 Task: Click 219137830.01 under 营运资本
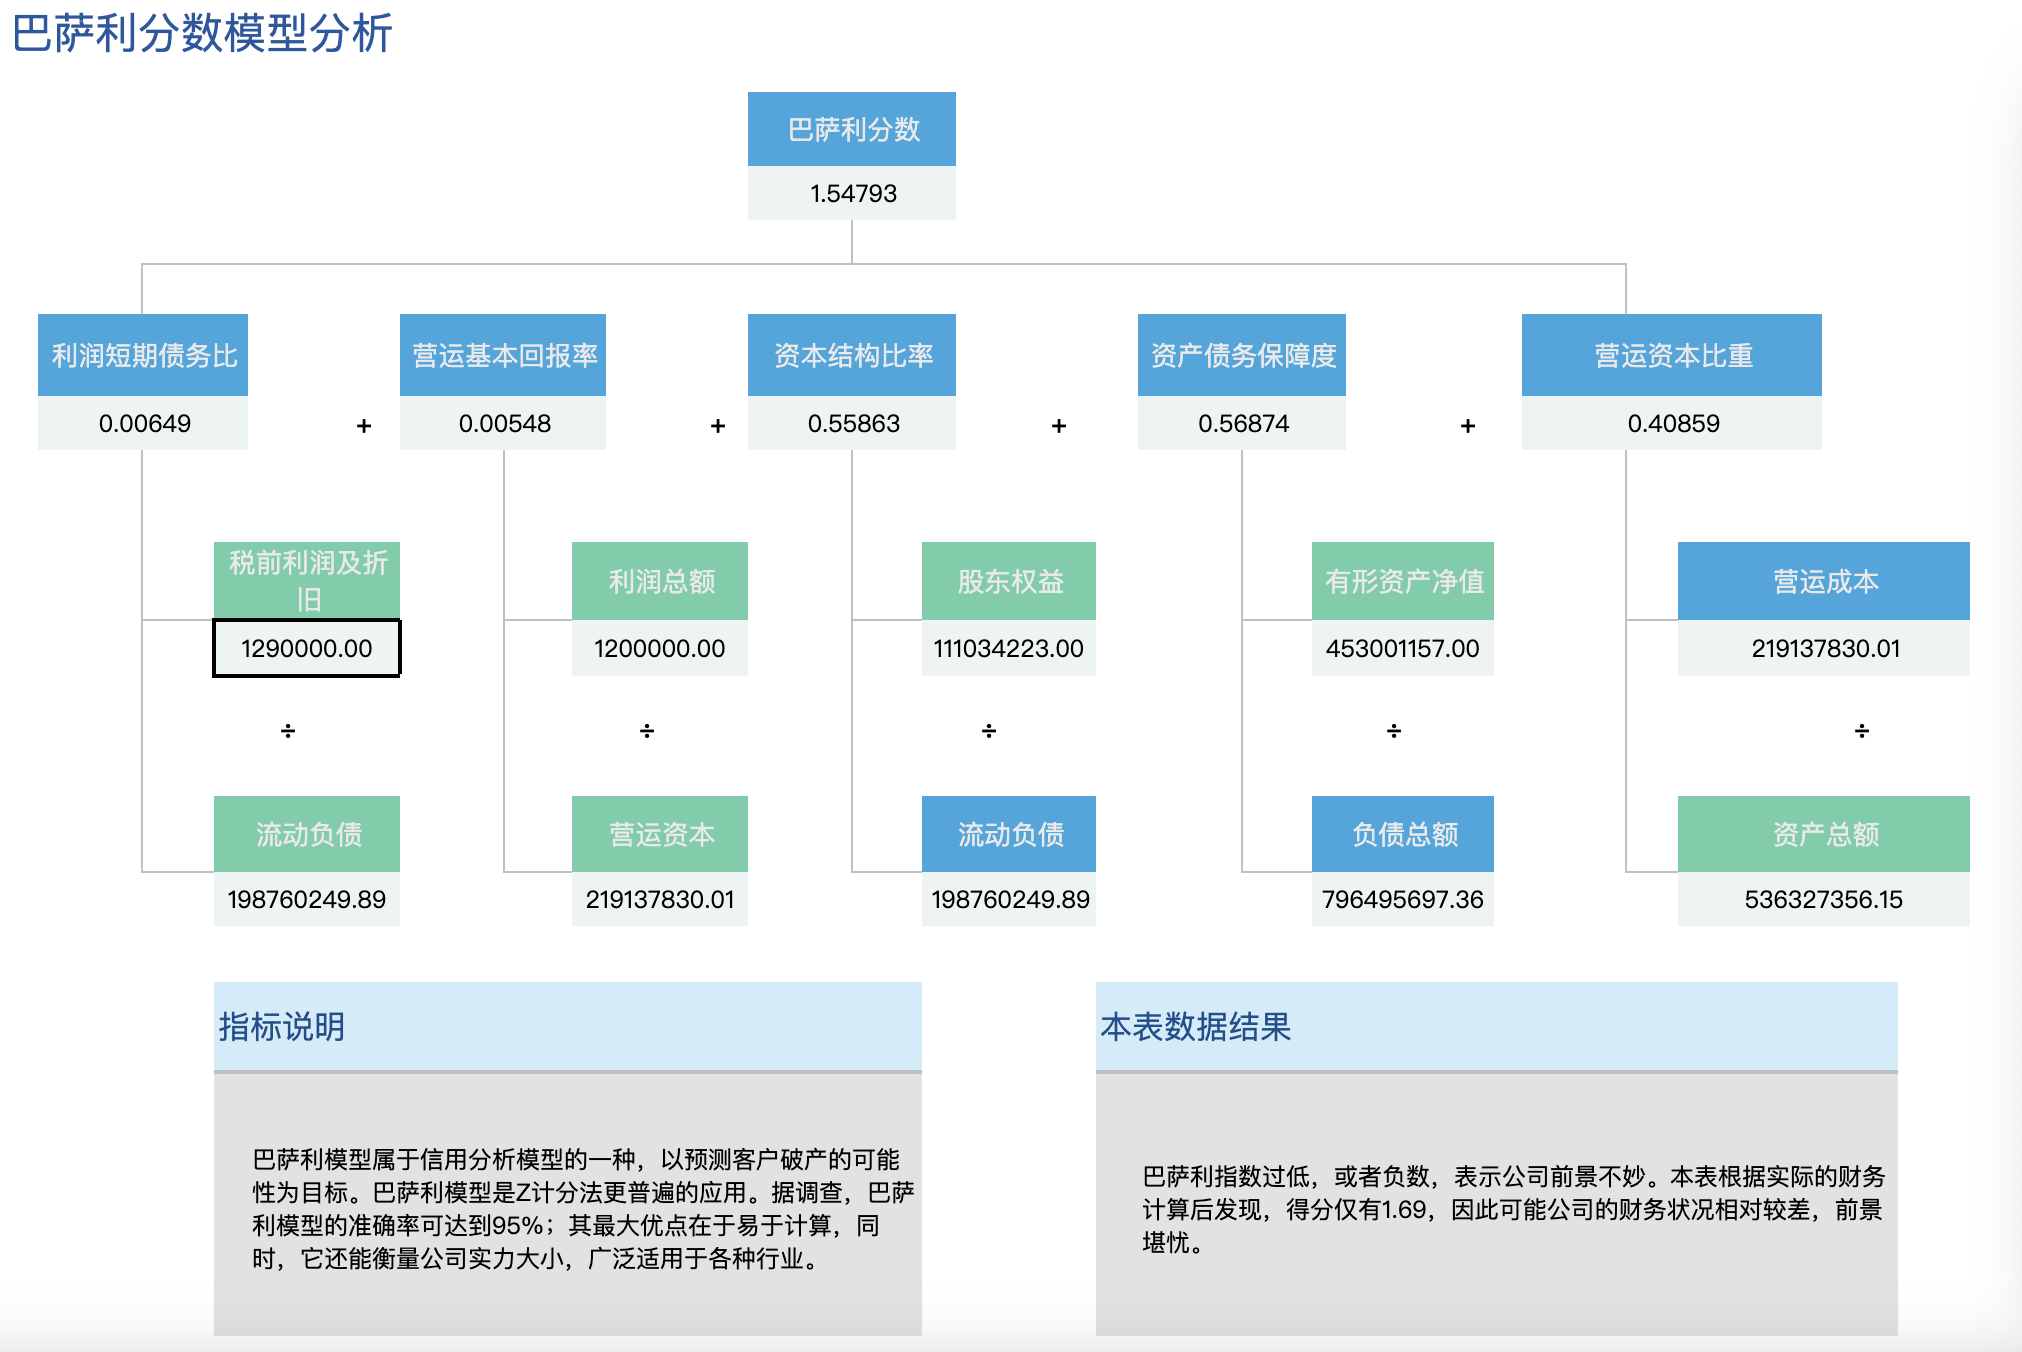[660, 899]
